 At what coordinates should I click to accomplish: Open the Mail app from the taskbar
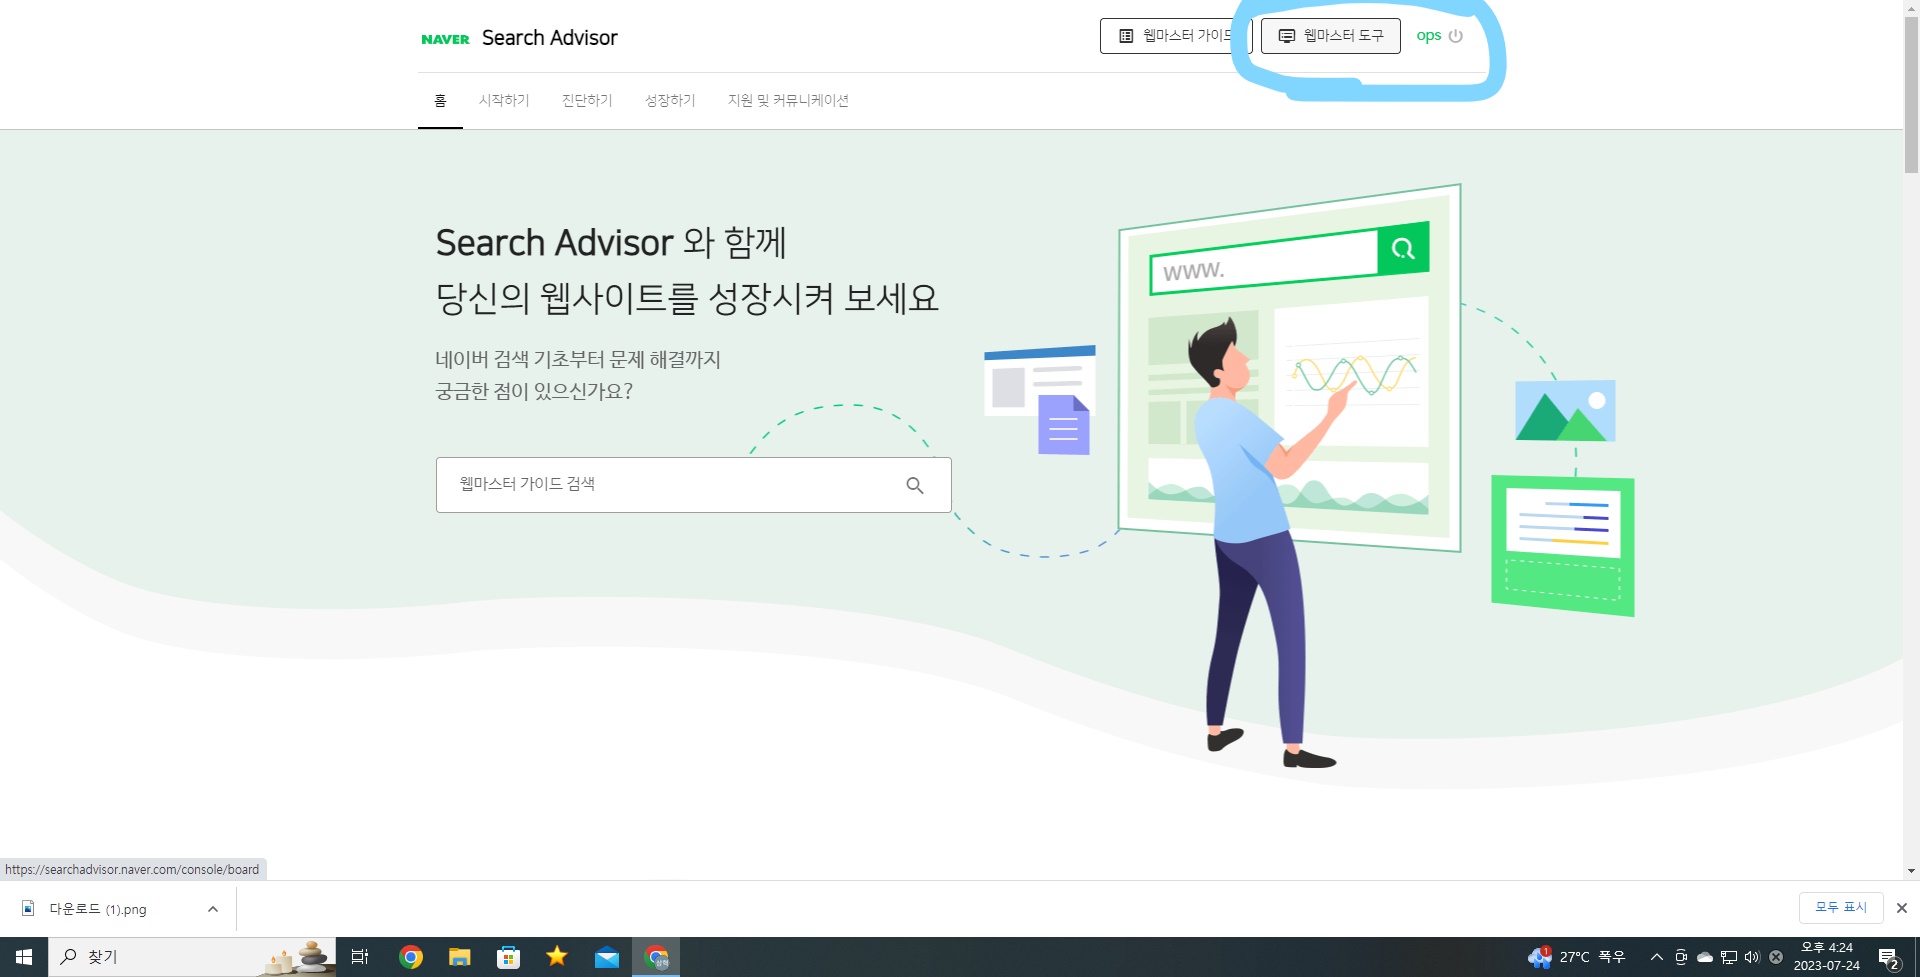click(x=607, y=957)
